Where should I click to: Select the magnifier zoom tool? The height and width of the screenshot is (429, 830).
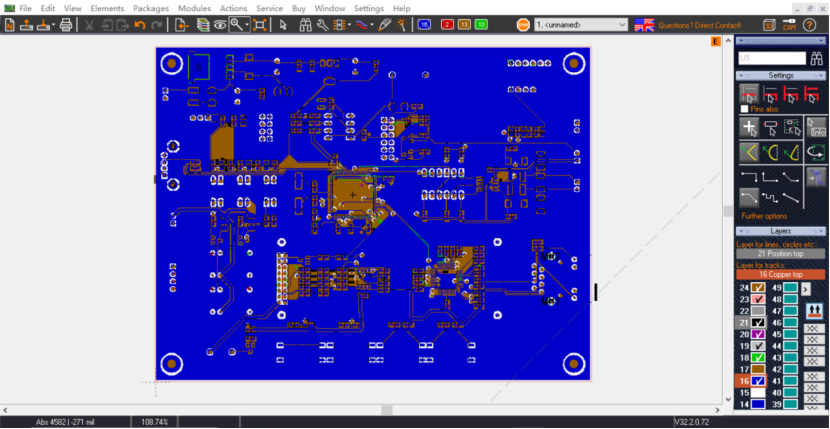237,24
